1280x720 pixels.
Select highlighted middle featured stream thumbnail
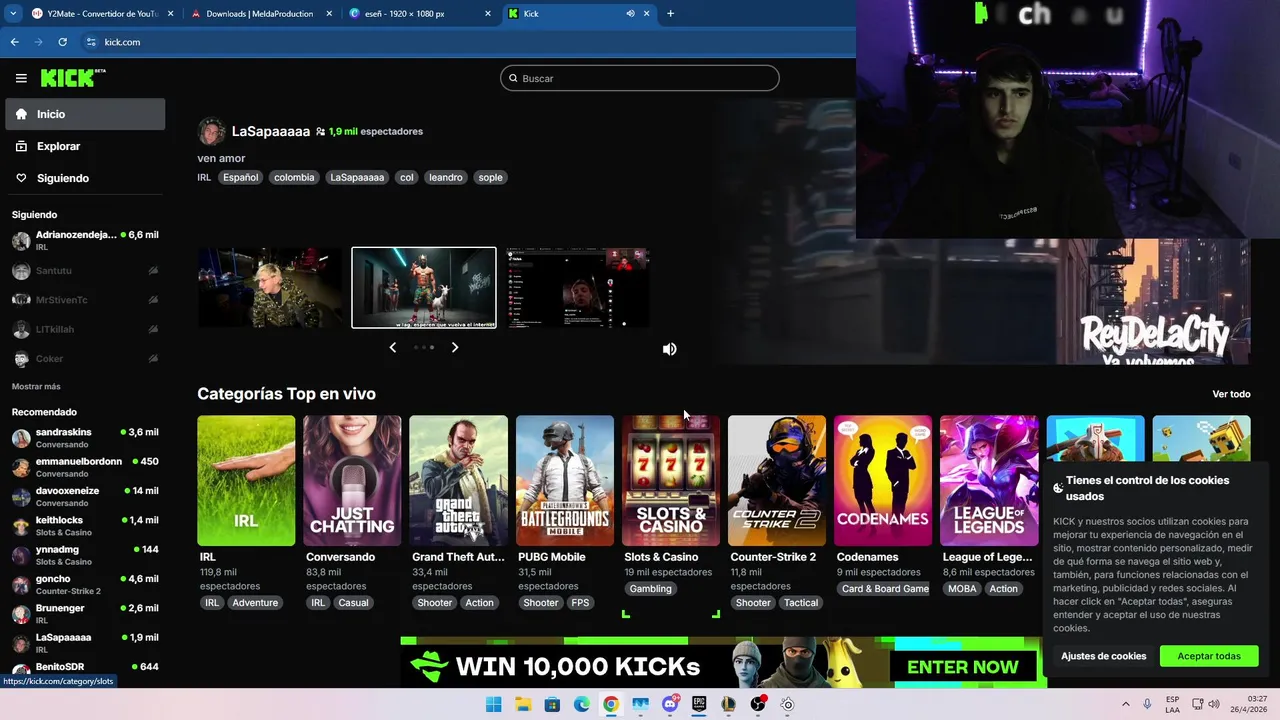(424, 288)
